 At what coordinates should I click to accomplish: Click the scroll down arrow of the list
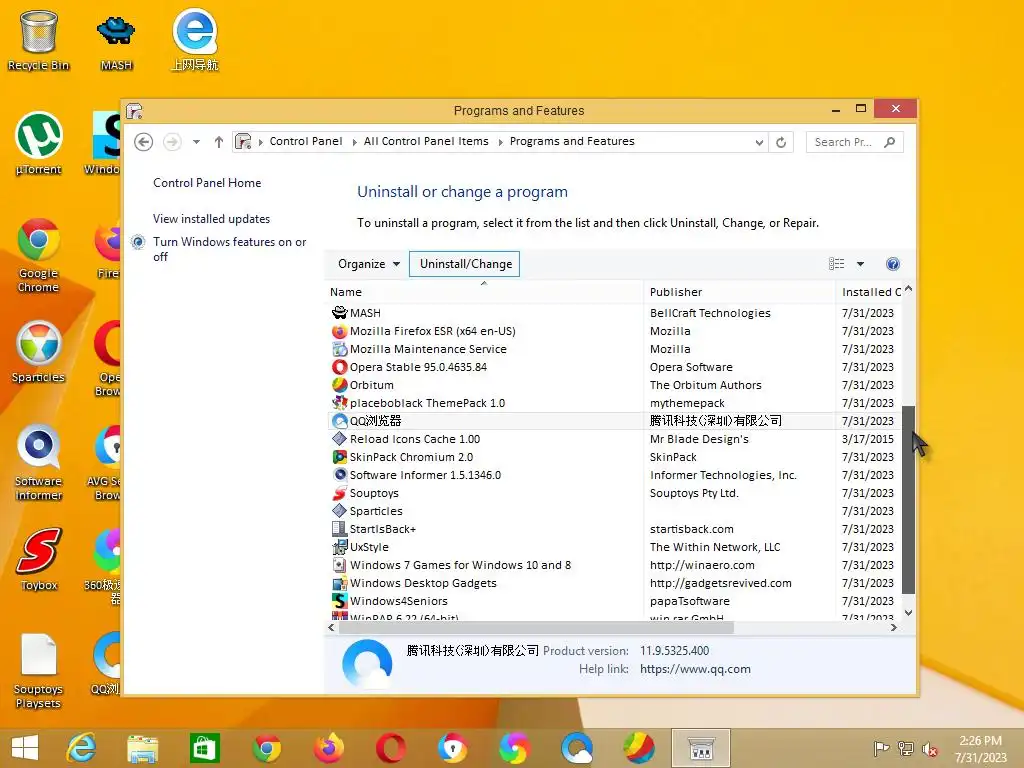pos(908,613)
